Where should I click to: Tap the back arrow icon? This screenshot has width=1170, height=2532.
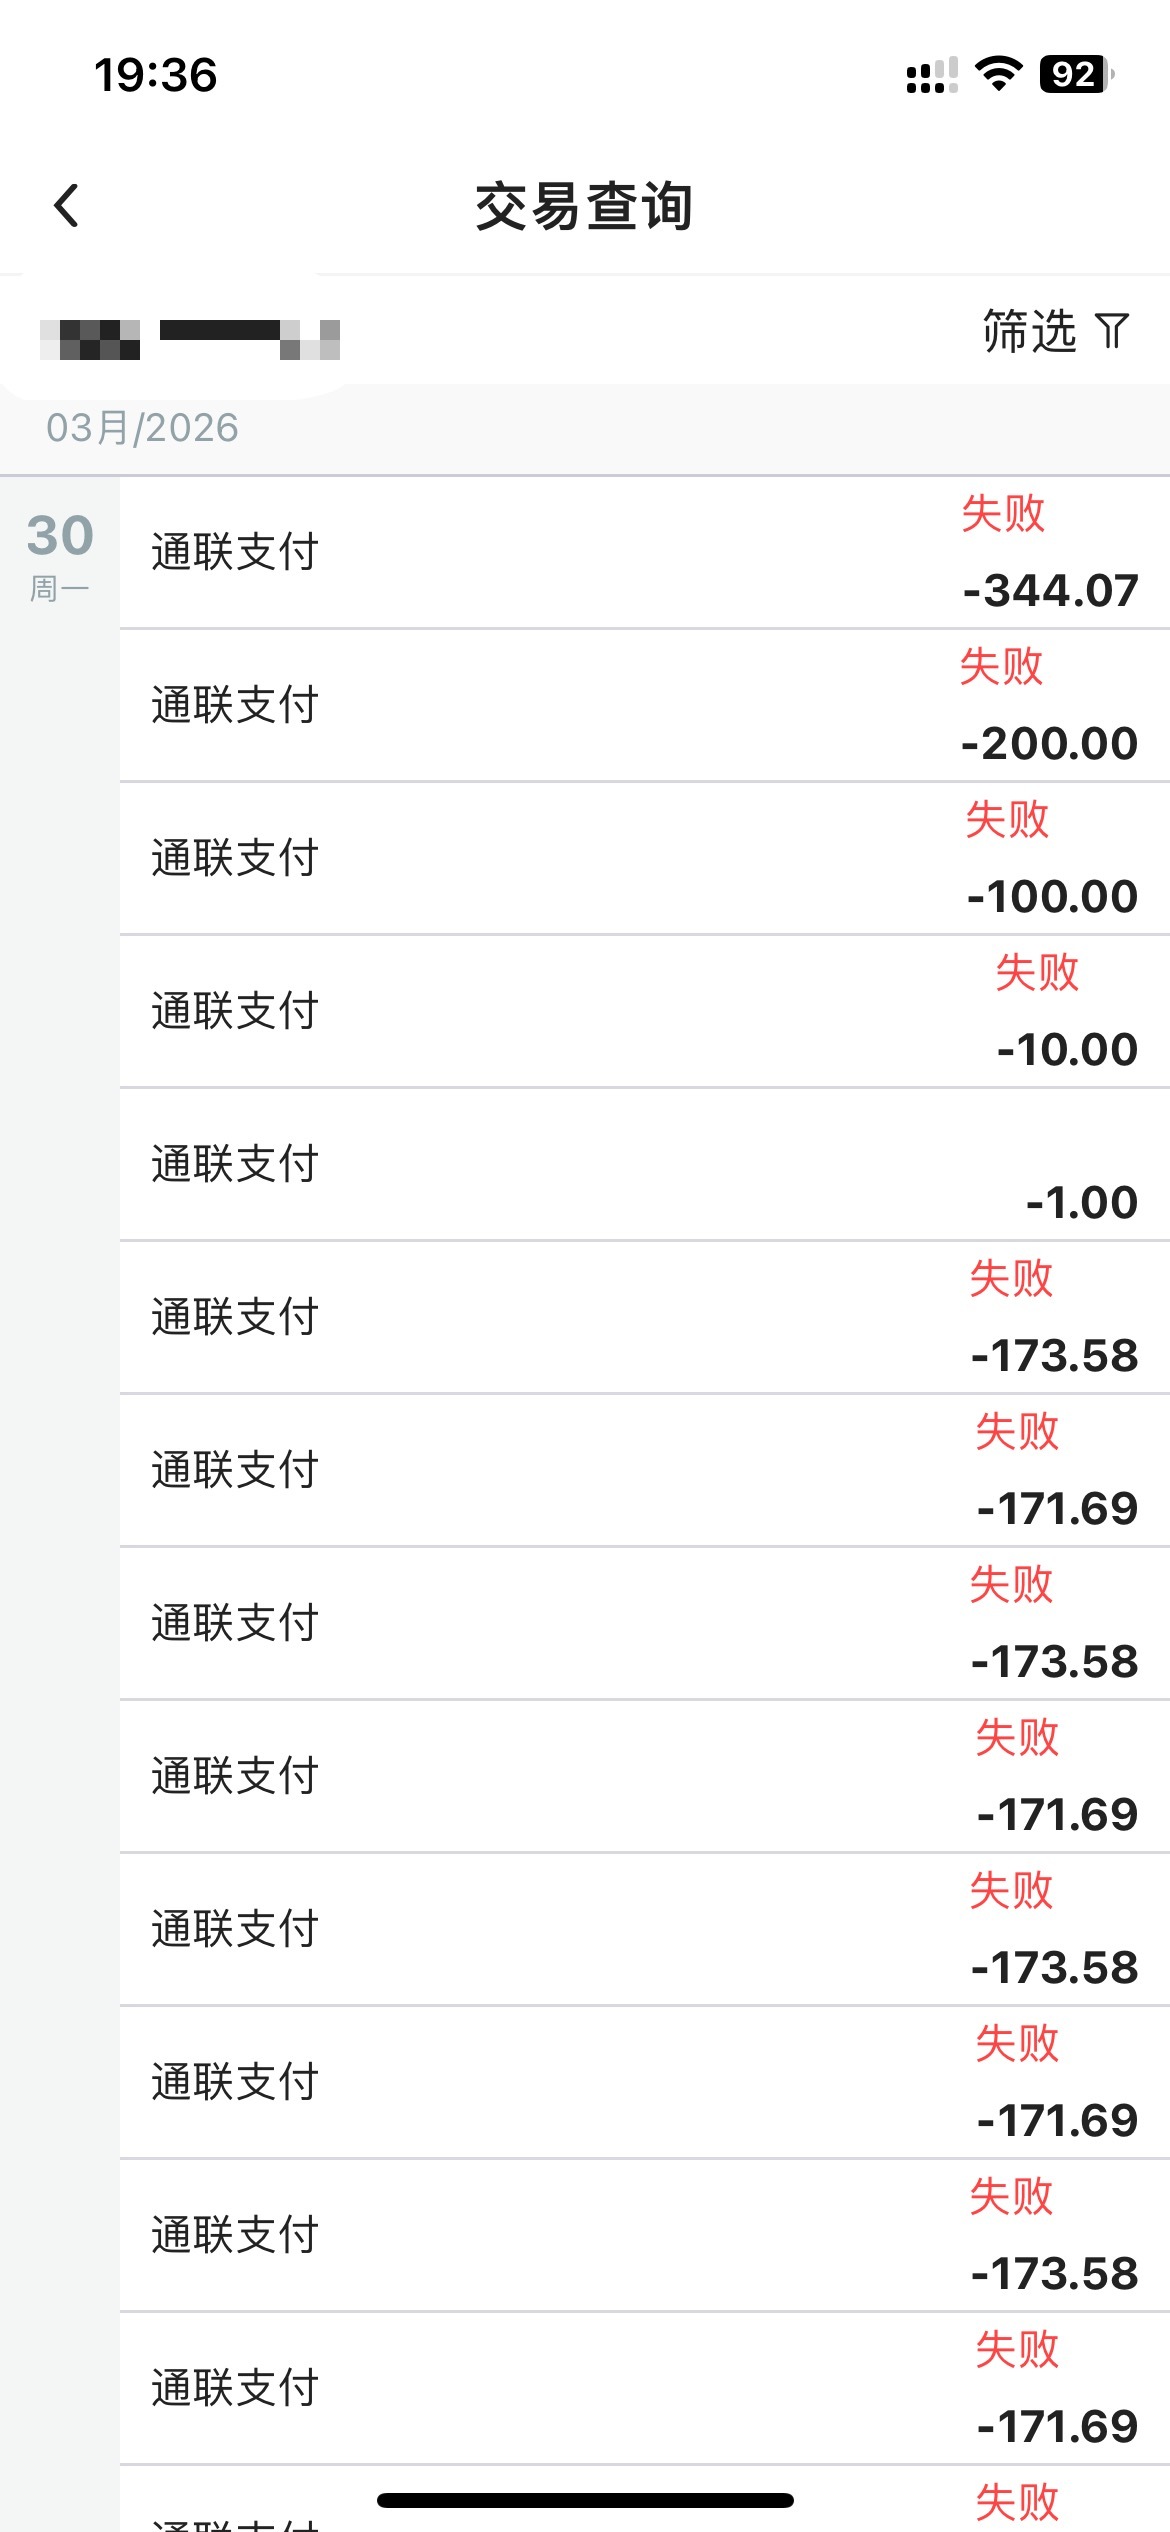pyautogui.click(x=66, y=206)
